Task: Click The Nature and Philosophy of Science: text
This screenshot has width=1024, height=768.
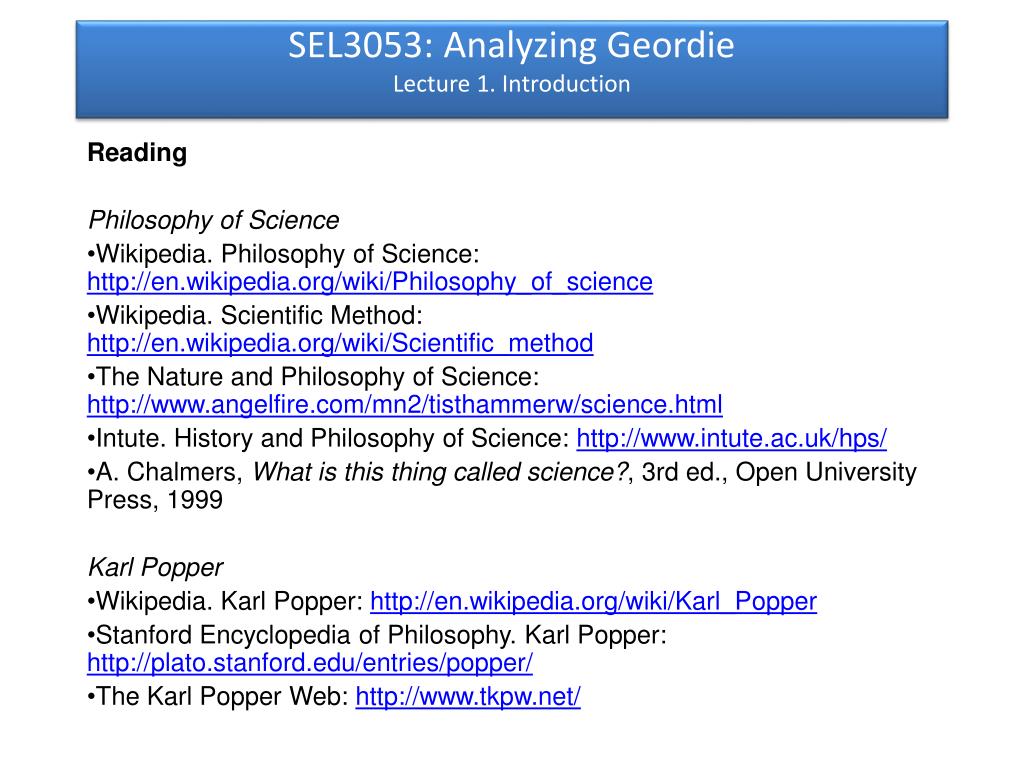Action: [313, 377]
